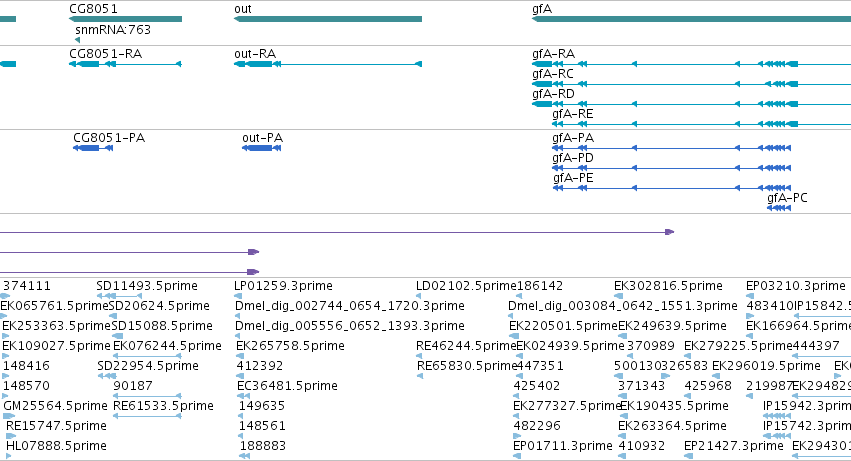Click EST EP01711.3prime
Screen dimensions: 851x461
point(563,446)
